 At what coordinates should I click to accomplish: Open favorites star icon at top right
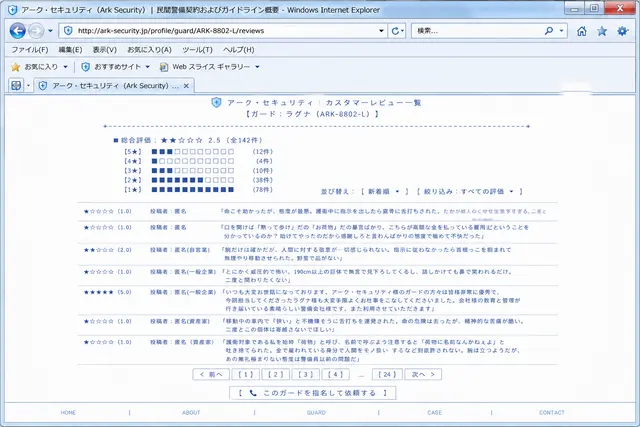click(x=602, y=31)
